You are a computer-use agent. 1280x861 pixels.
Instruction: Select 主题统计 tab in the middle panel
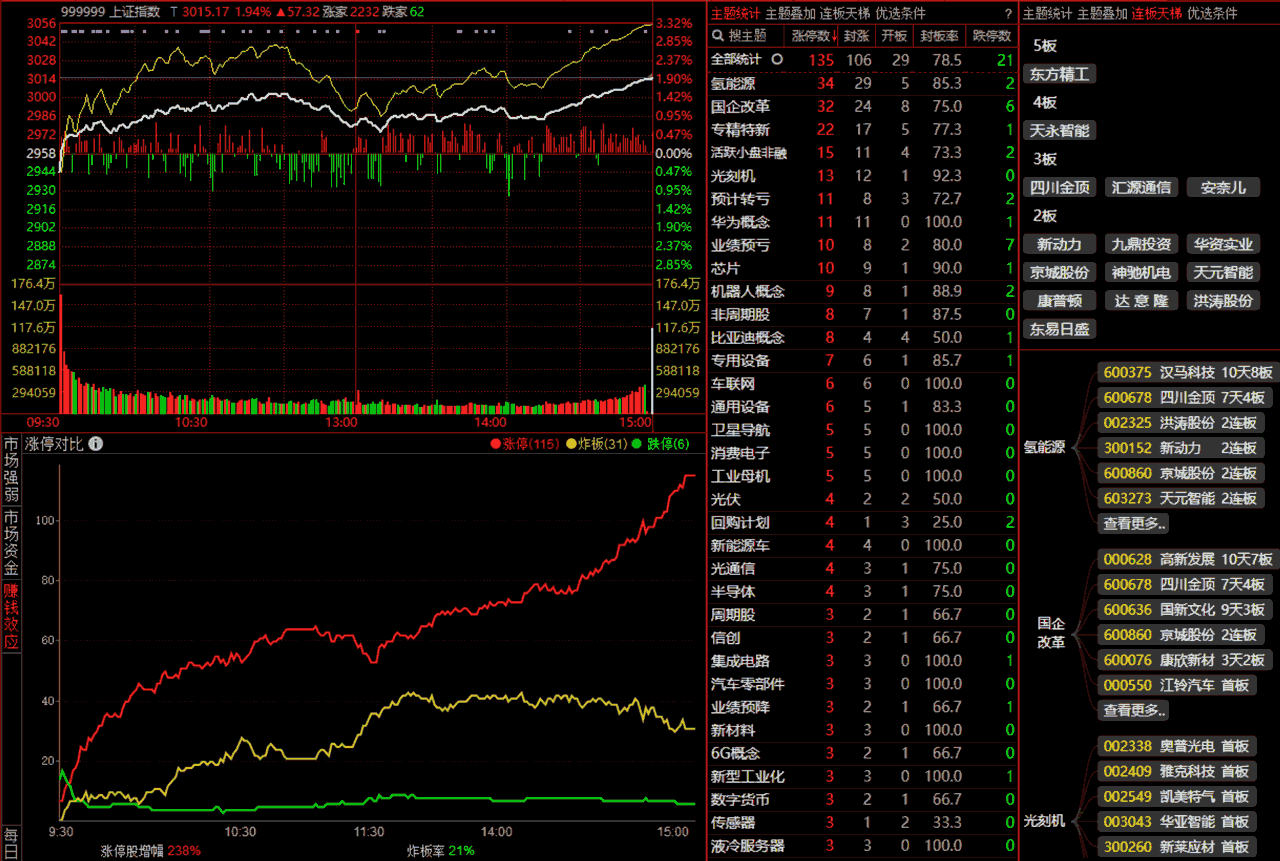pos(735,14)
